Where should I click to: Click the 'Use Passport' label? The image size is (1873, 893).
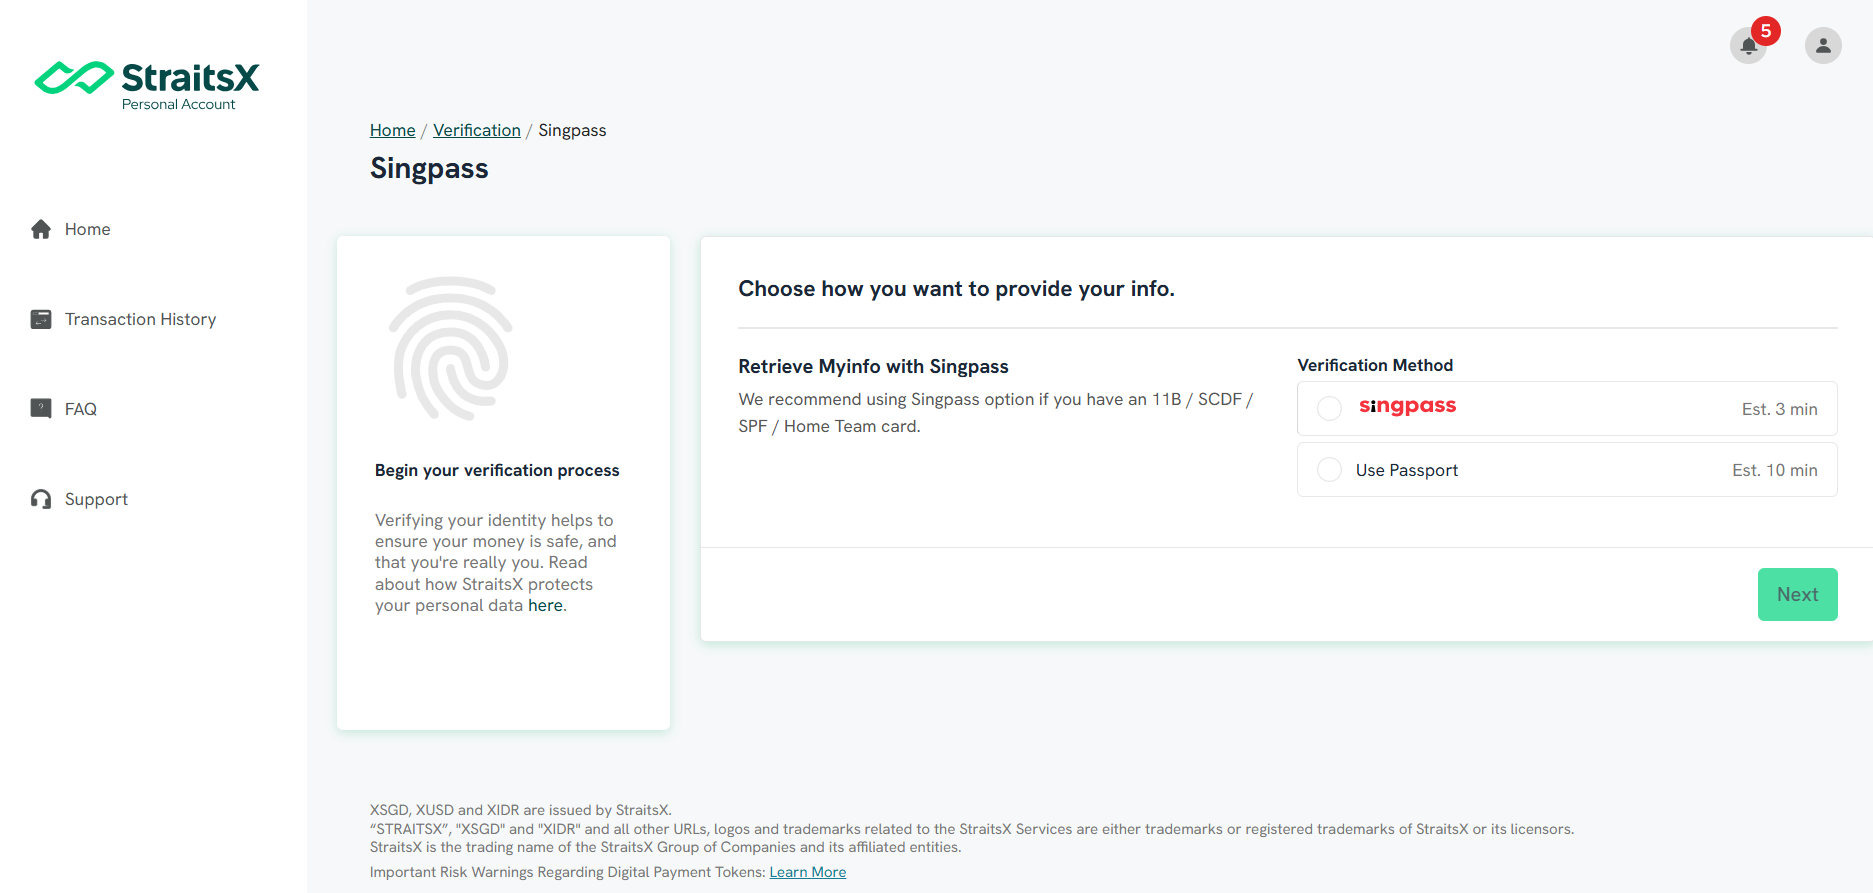(1406, 470)
